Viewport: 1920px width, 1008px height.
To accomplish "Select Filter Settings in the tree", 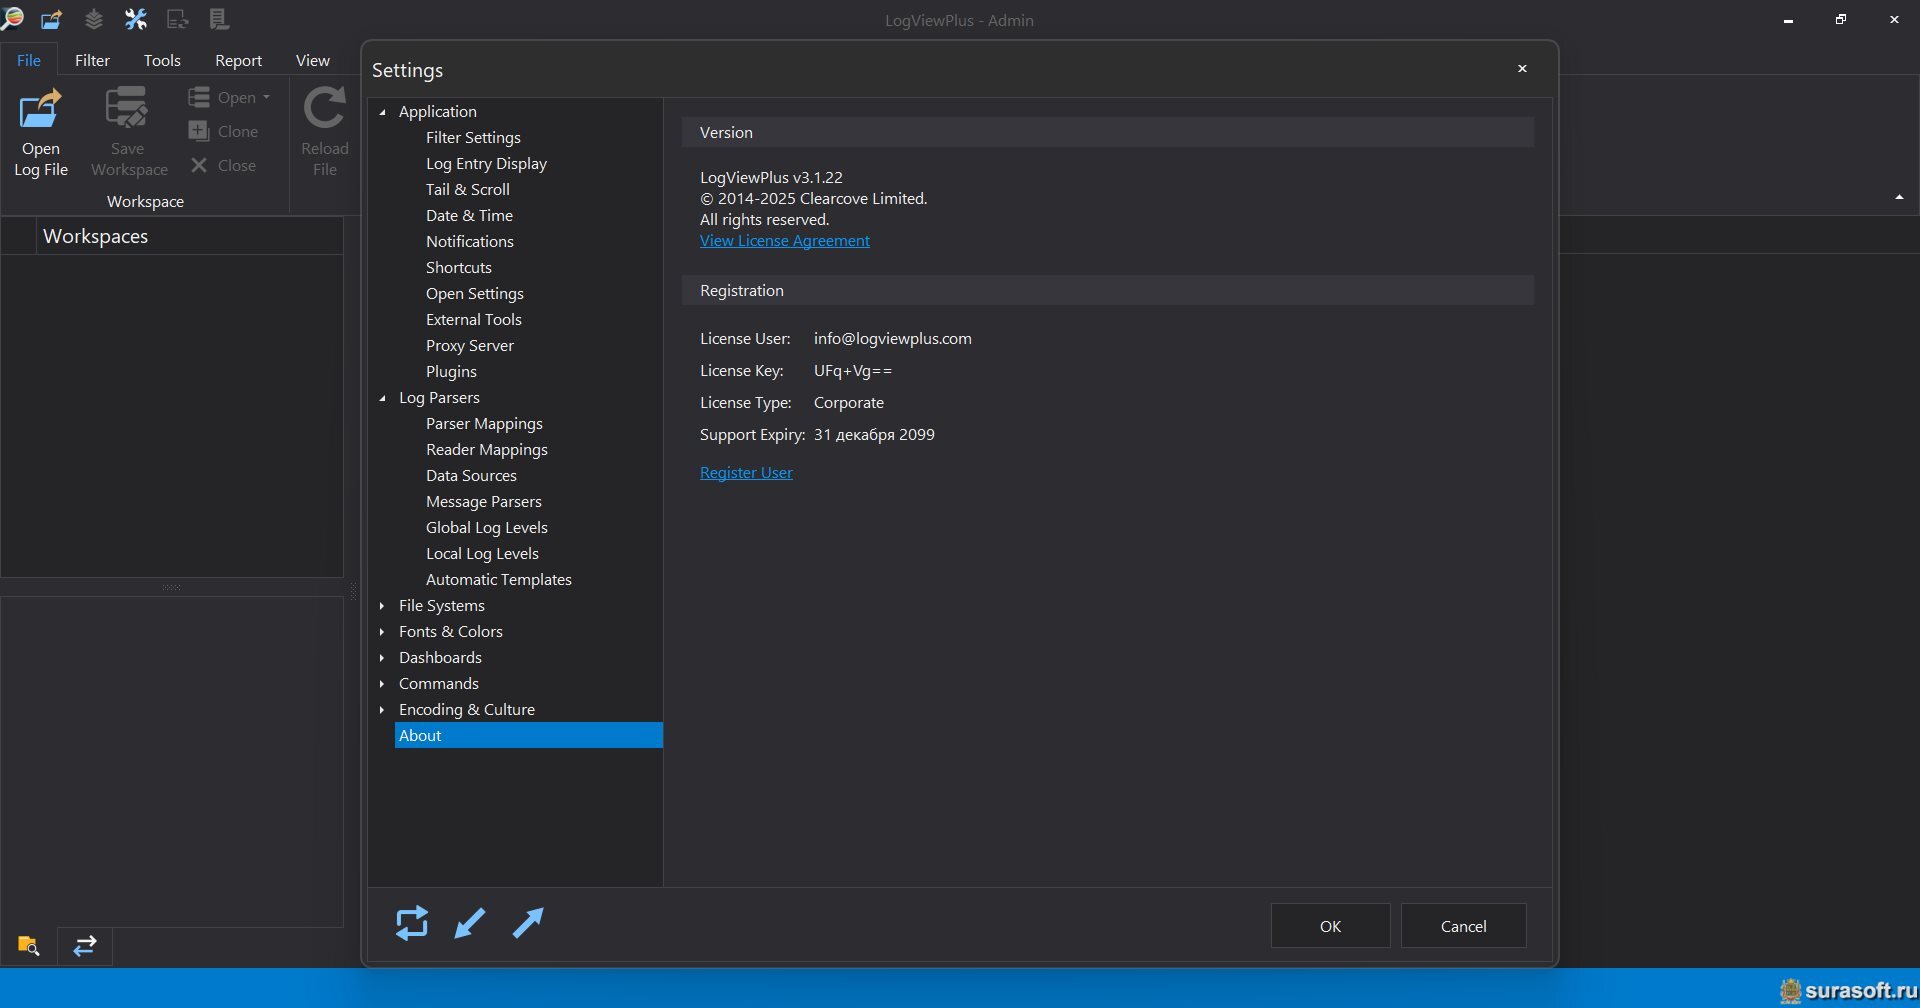I will [473, 138].
